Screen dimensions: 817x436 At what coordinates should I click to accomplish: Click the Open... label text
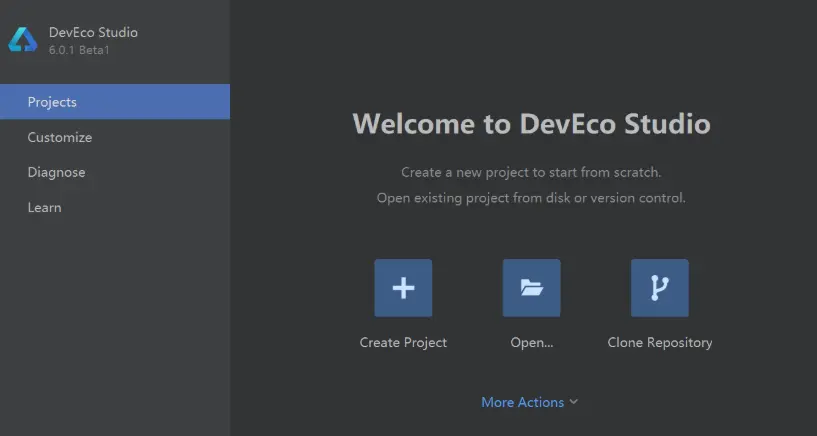pyautogui.click(x=531, y=342)
